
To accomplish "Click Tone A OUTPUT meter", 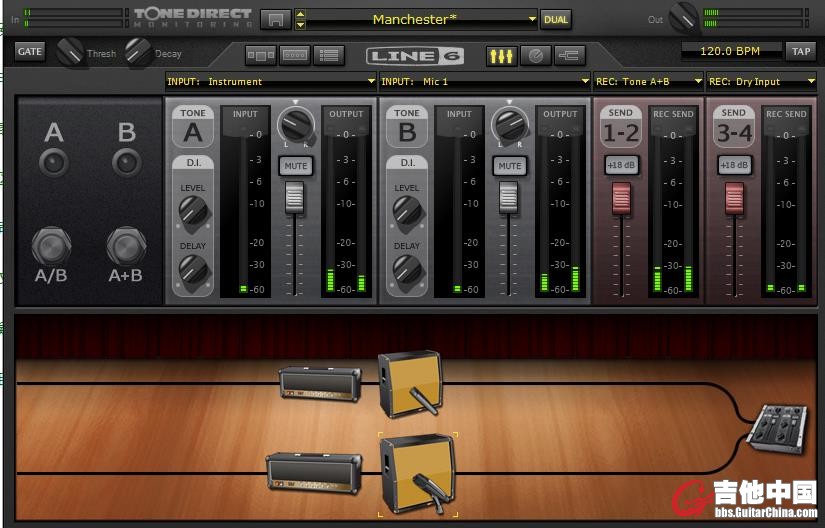I will (x=346, y=201).
